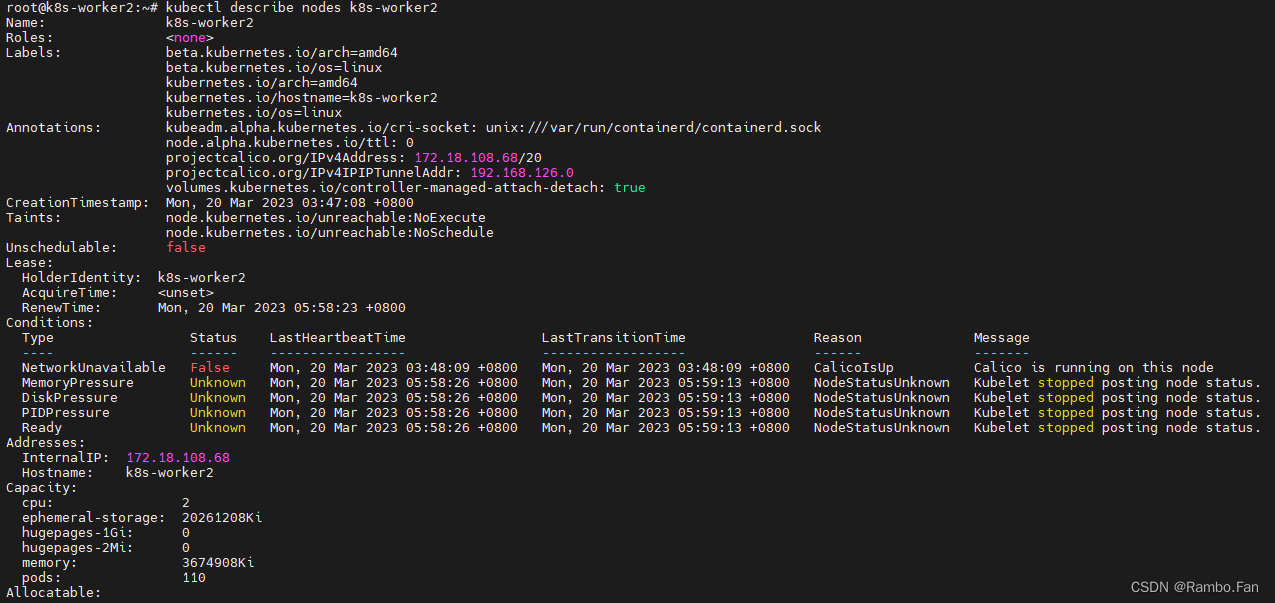Click the Ready condition Unknown status
This screenshot has width=1275, height=603.
click(218, 427)
